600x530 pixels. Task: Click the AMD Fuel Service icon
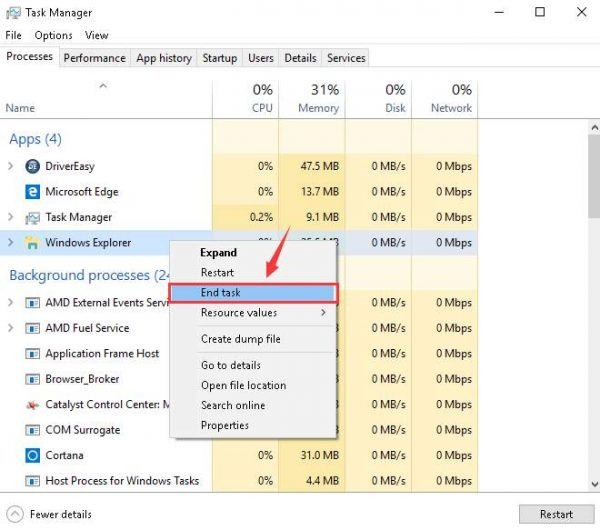[33, 328]
